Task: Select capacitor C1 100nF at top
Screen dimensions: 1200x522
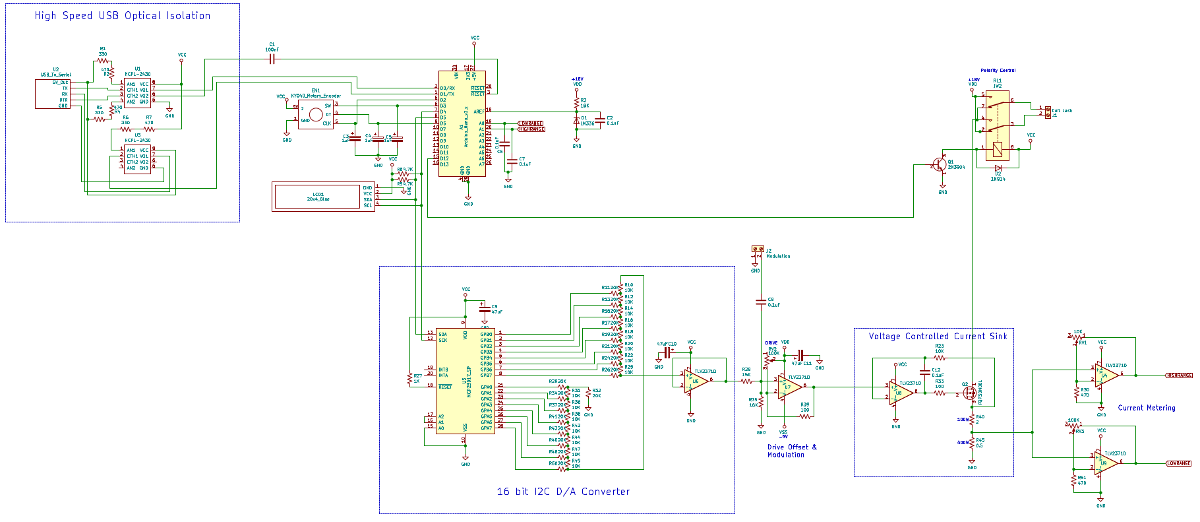Action: pos(273,59)
